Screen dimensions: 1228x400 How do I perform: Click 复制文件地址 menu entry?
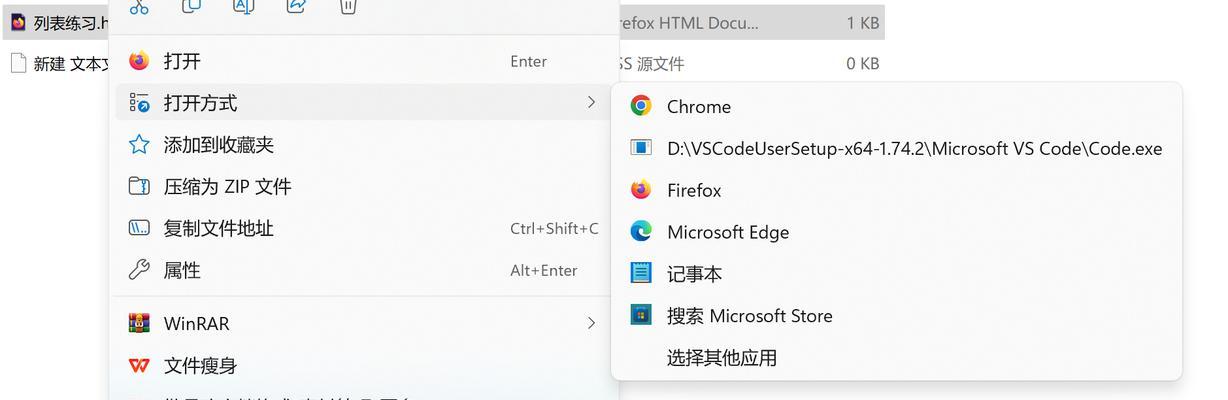click(363, 228)
